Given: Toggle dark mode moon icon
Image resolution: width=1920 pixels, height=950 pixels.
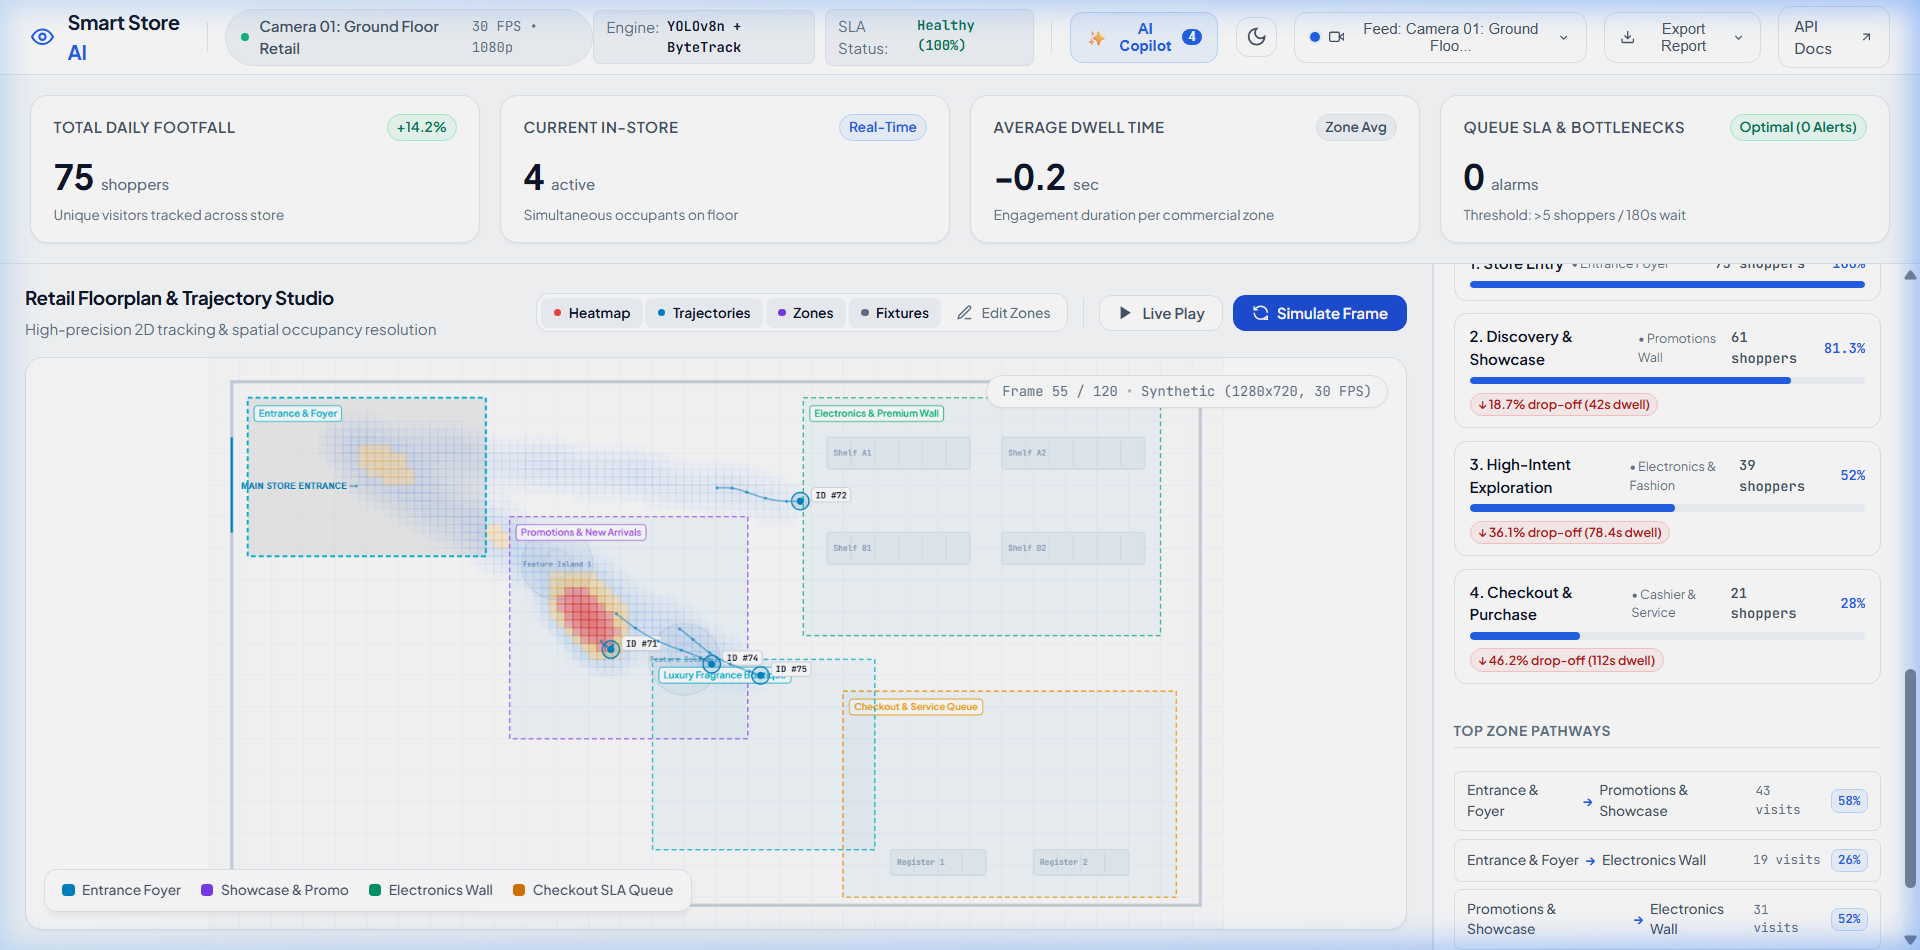Looking at the screenshot, I should (1257, 37).
